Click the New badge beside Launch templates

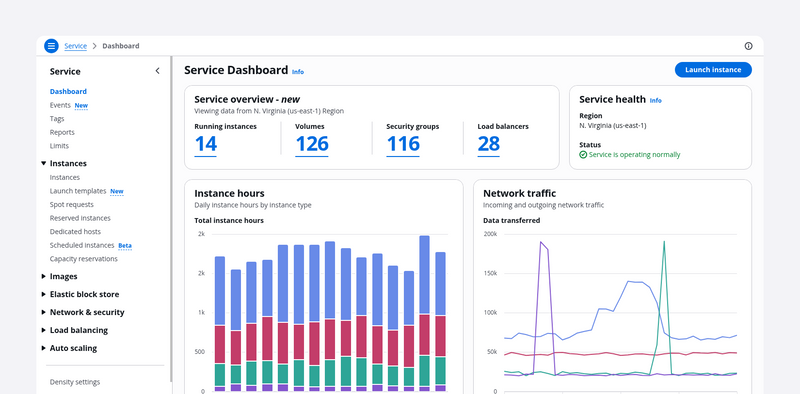pos(117,191)
